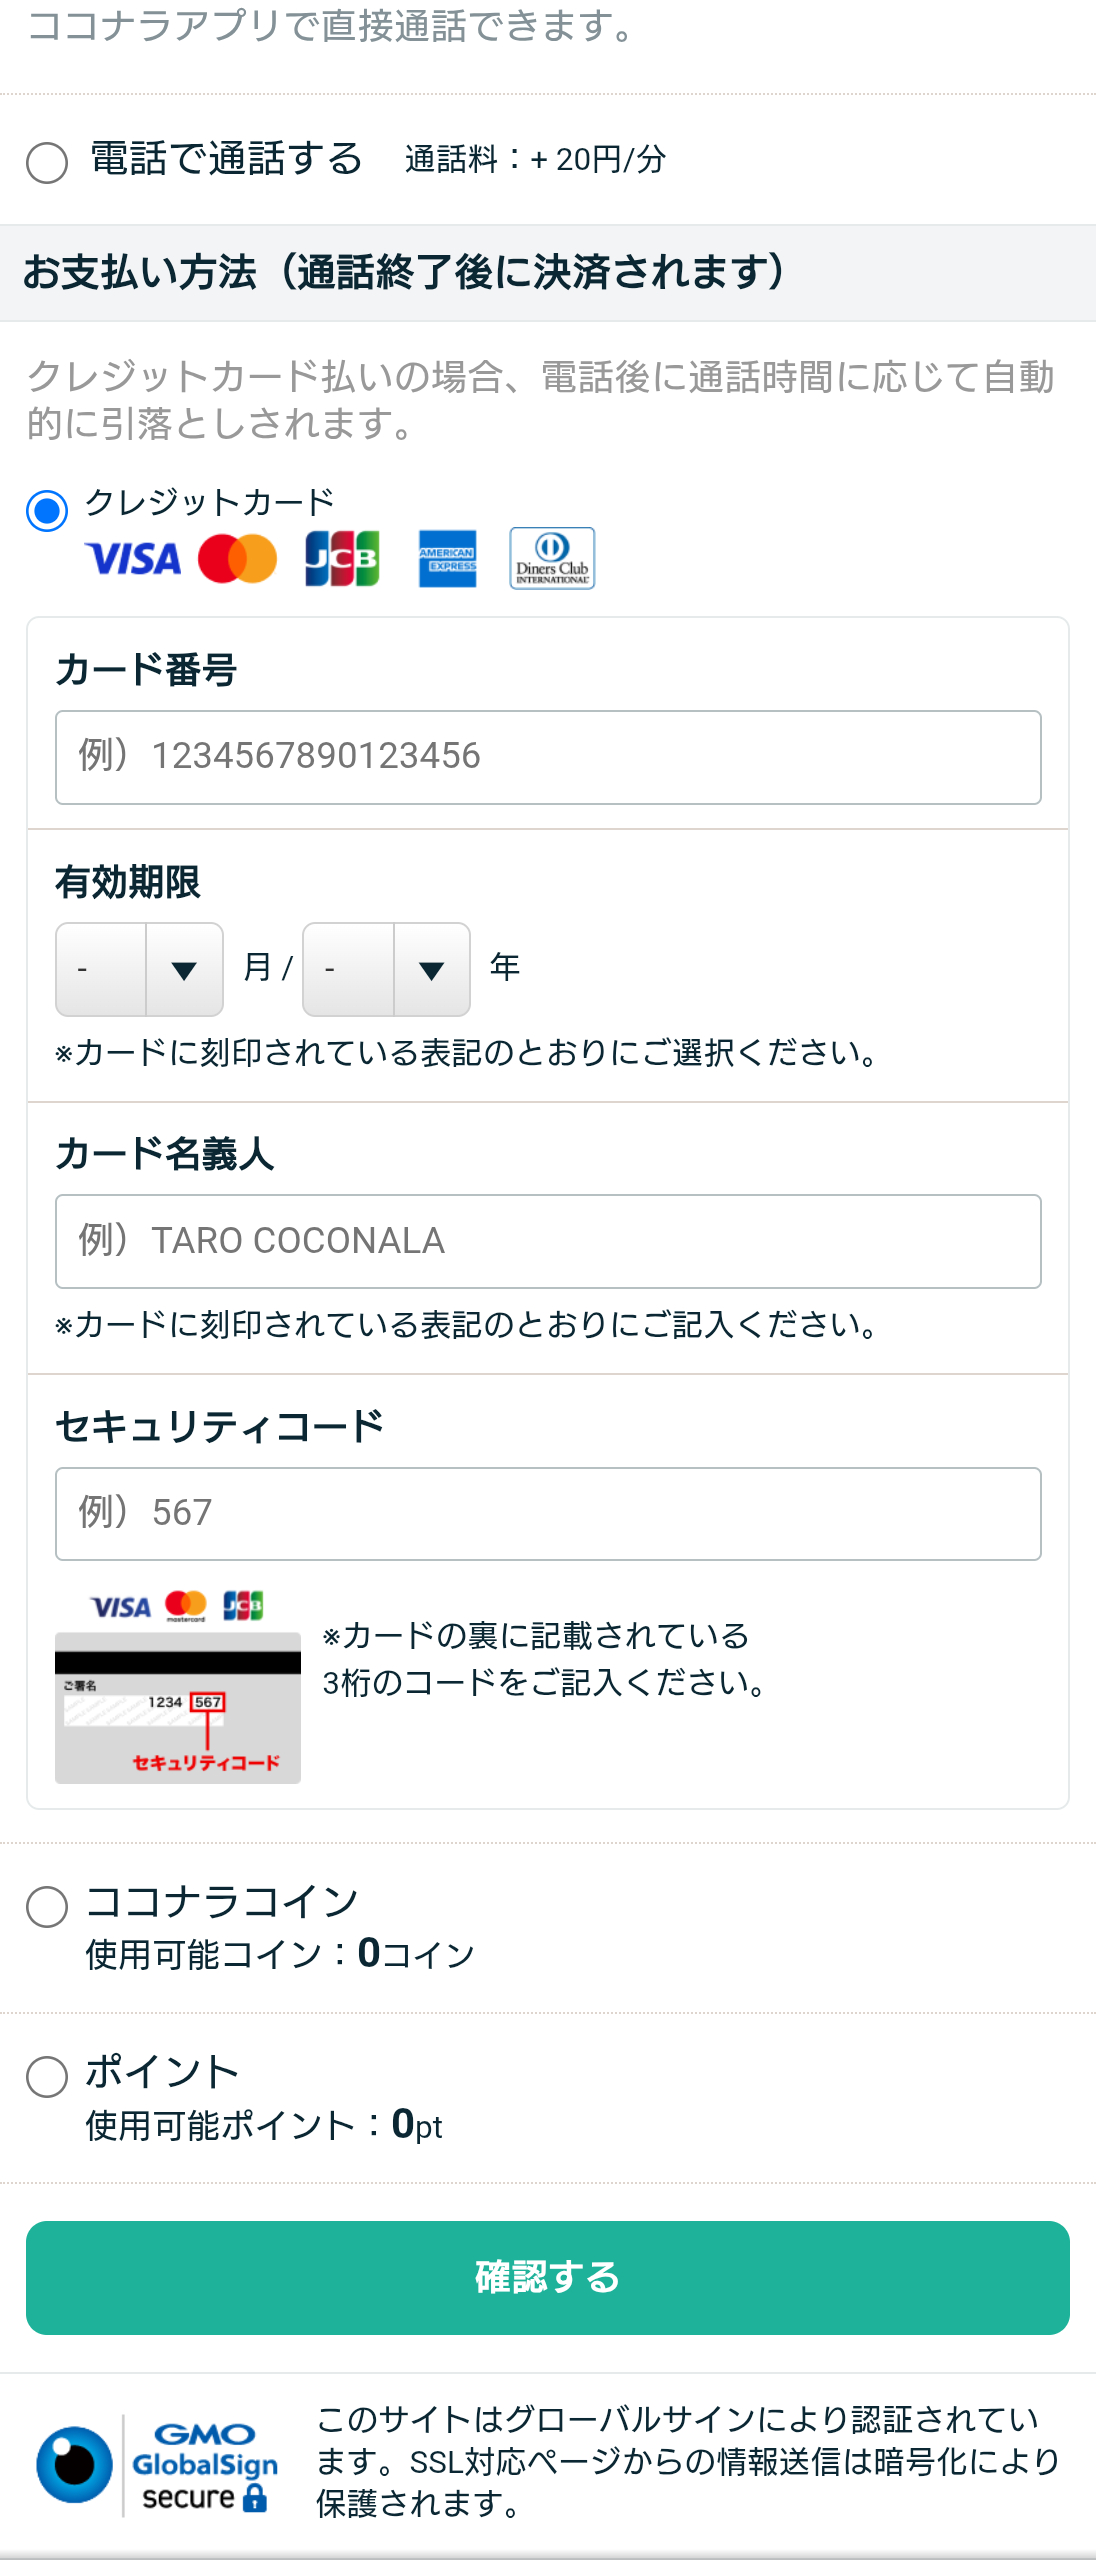The width and height of the screenshot is (1096, 2560).
Task: Click the GMO GlobalSign secure seal
Action: [157, 2466]
